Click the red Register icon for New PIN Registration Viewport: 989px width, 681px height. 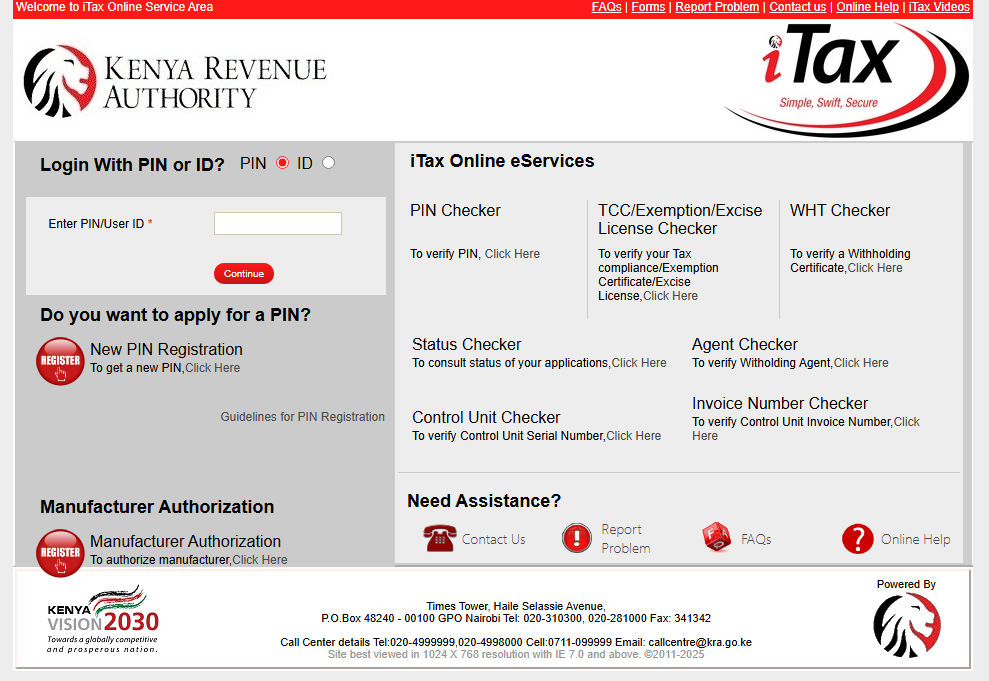coord(60,361)
